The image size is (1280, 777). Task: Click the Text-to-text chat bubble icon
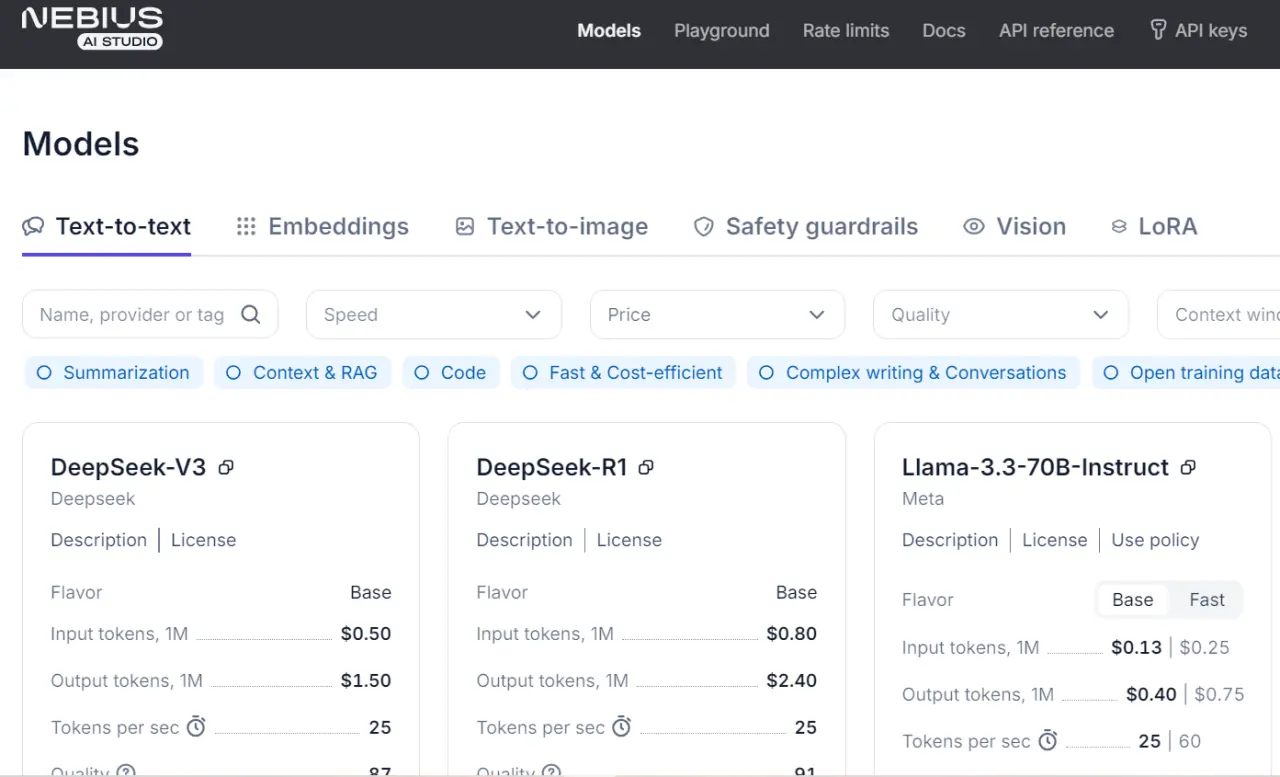click(33, 227)
